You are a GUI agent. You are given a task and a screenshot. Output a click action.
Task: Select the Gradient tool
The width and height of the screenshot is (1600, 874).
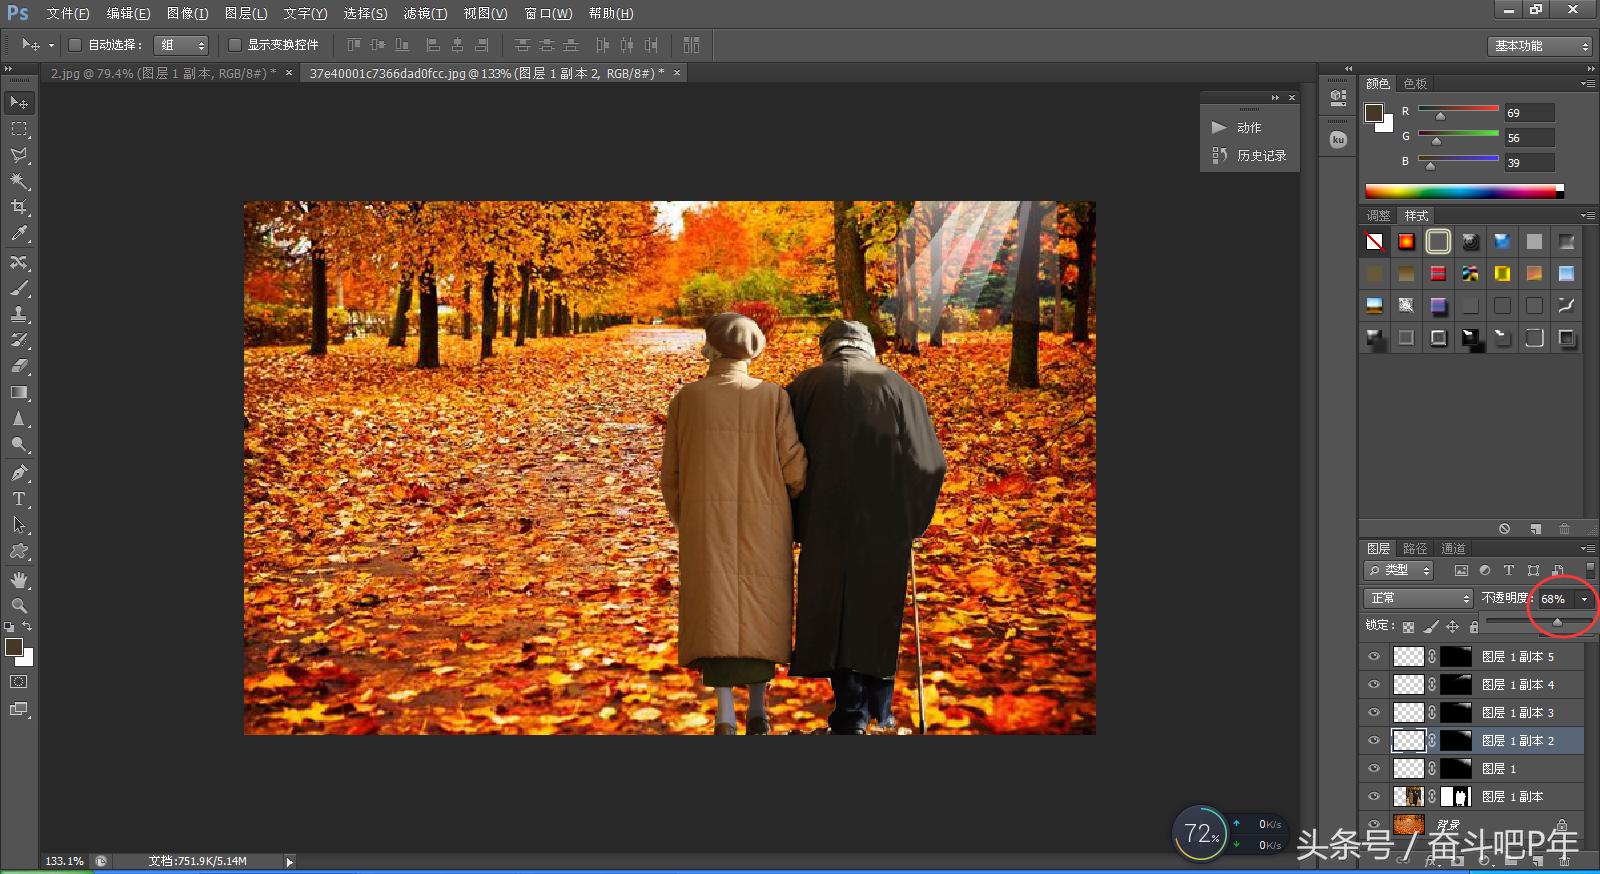coord(19,393)
